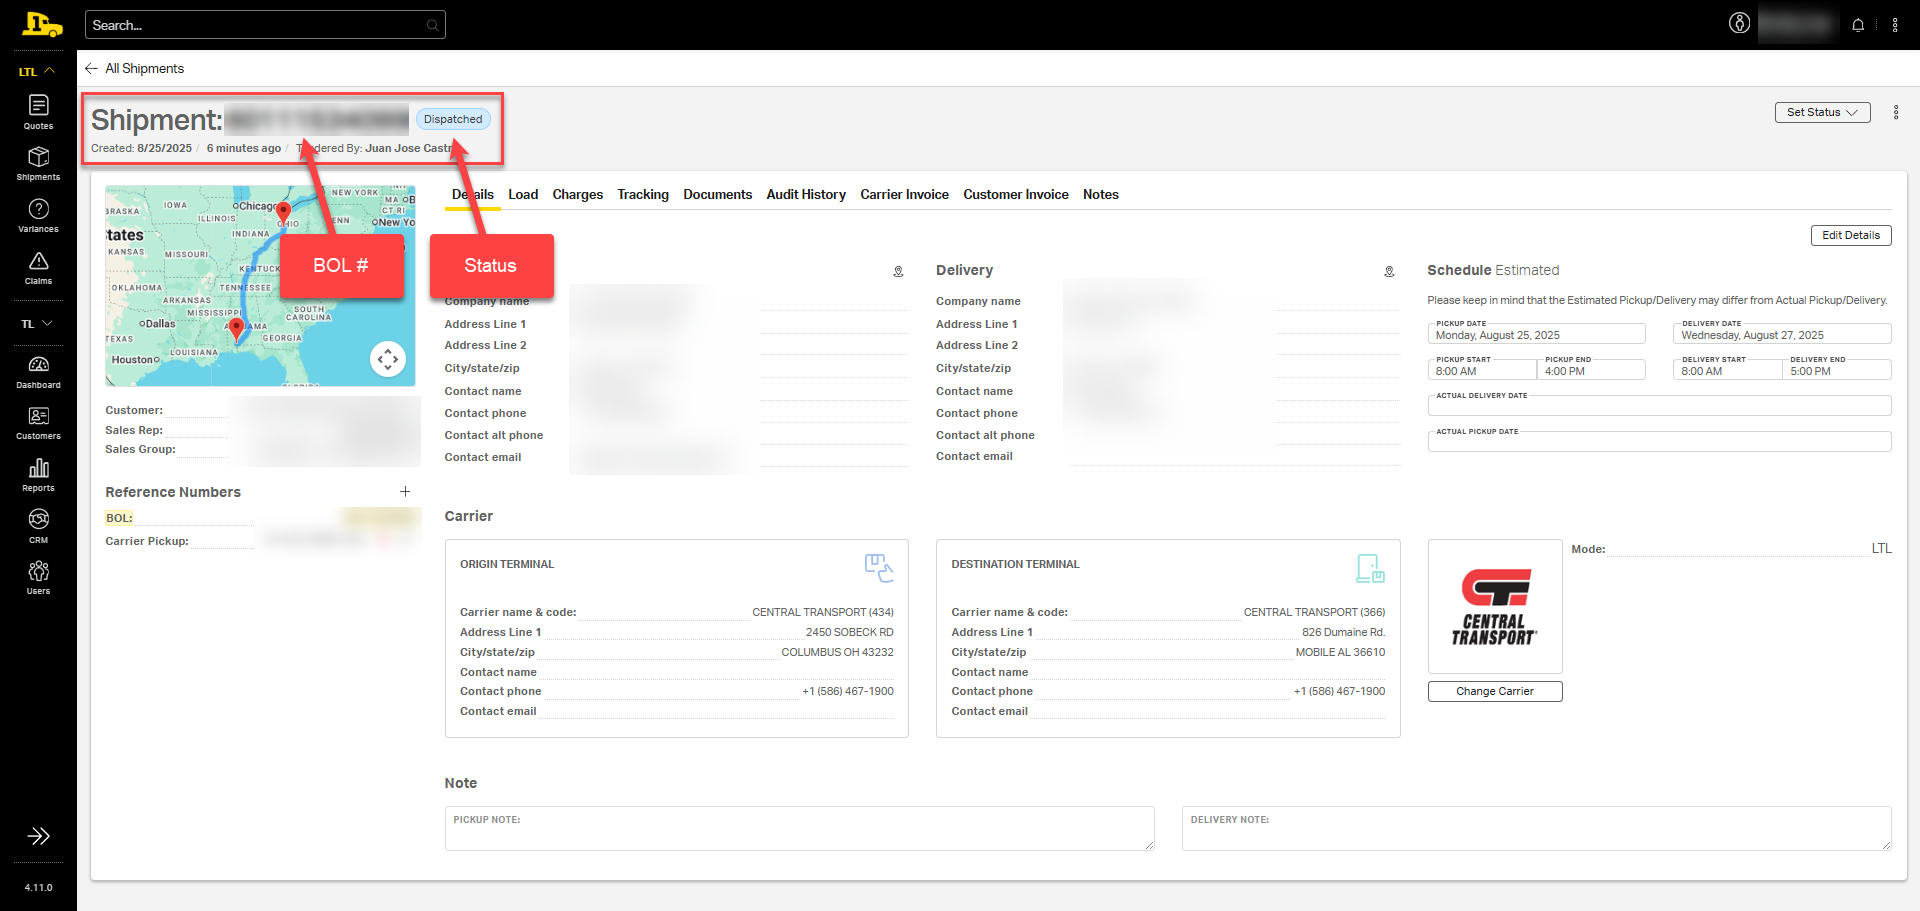Viewport: 1920px width, 911px height.
Task: Click the Search field
Action: 265,25
